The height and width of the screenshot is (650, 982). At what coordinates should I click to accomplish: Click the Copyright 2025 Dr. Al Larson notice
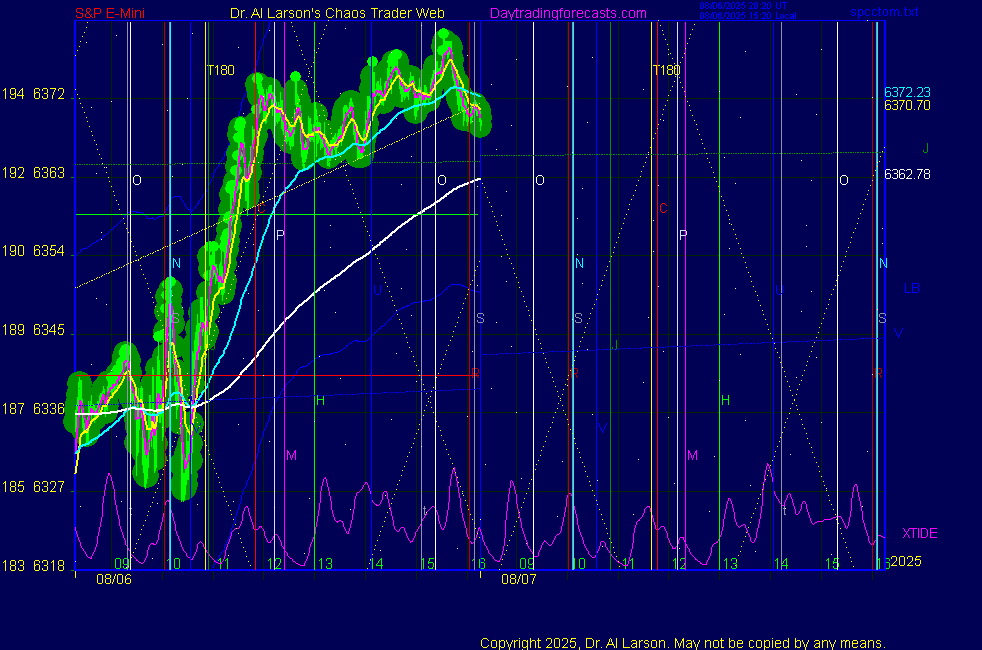point(682,643)
